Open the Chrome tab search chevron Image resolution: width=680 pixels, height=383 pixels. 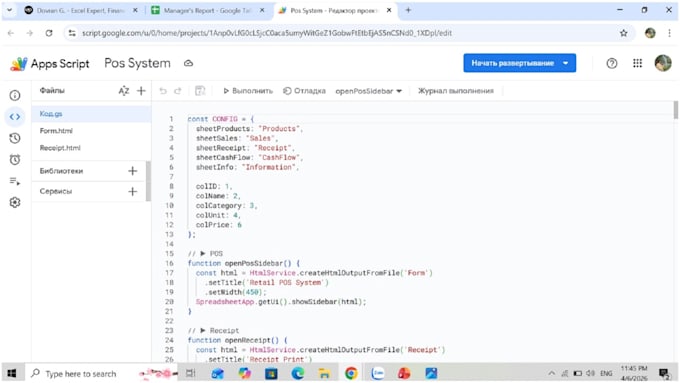(x=9, y=10)
